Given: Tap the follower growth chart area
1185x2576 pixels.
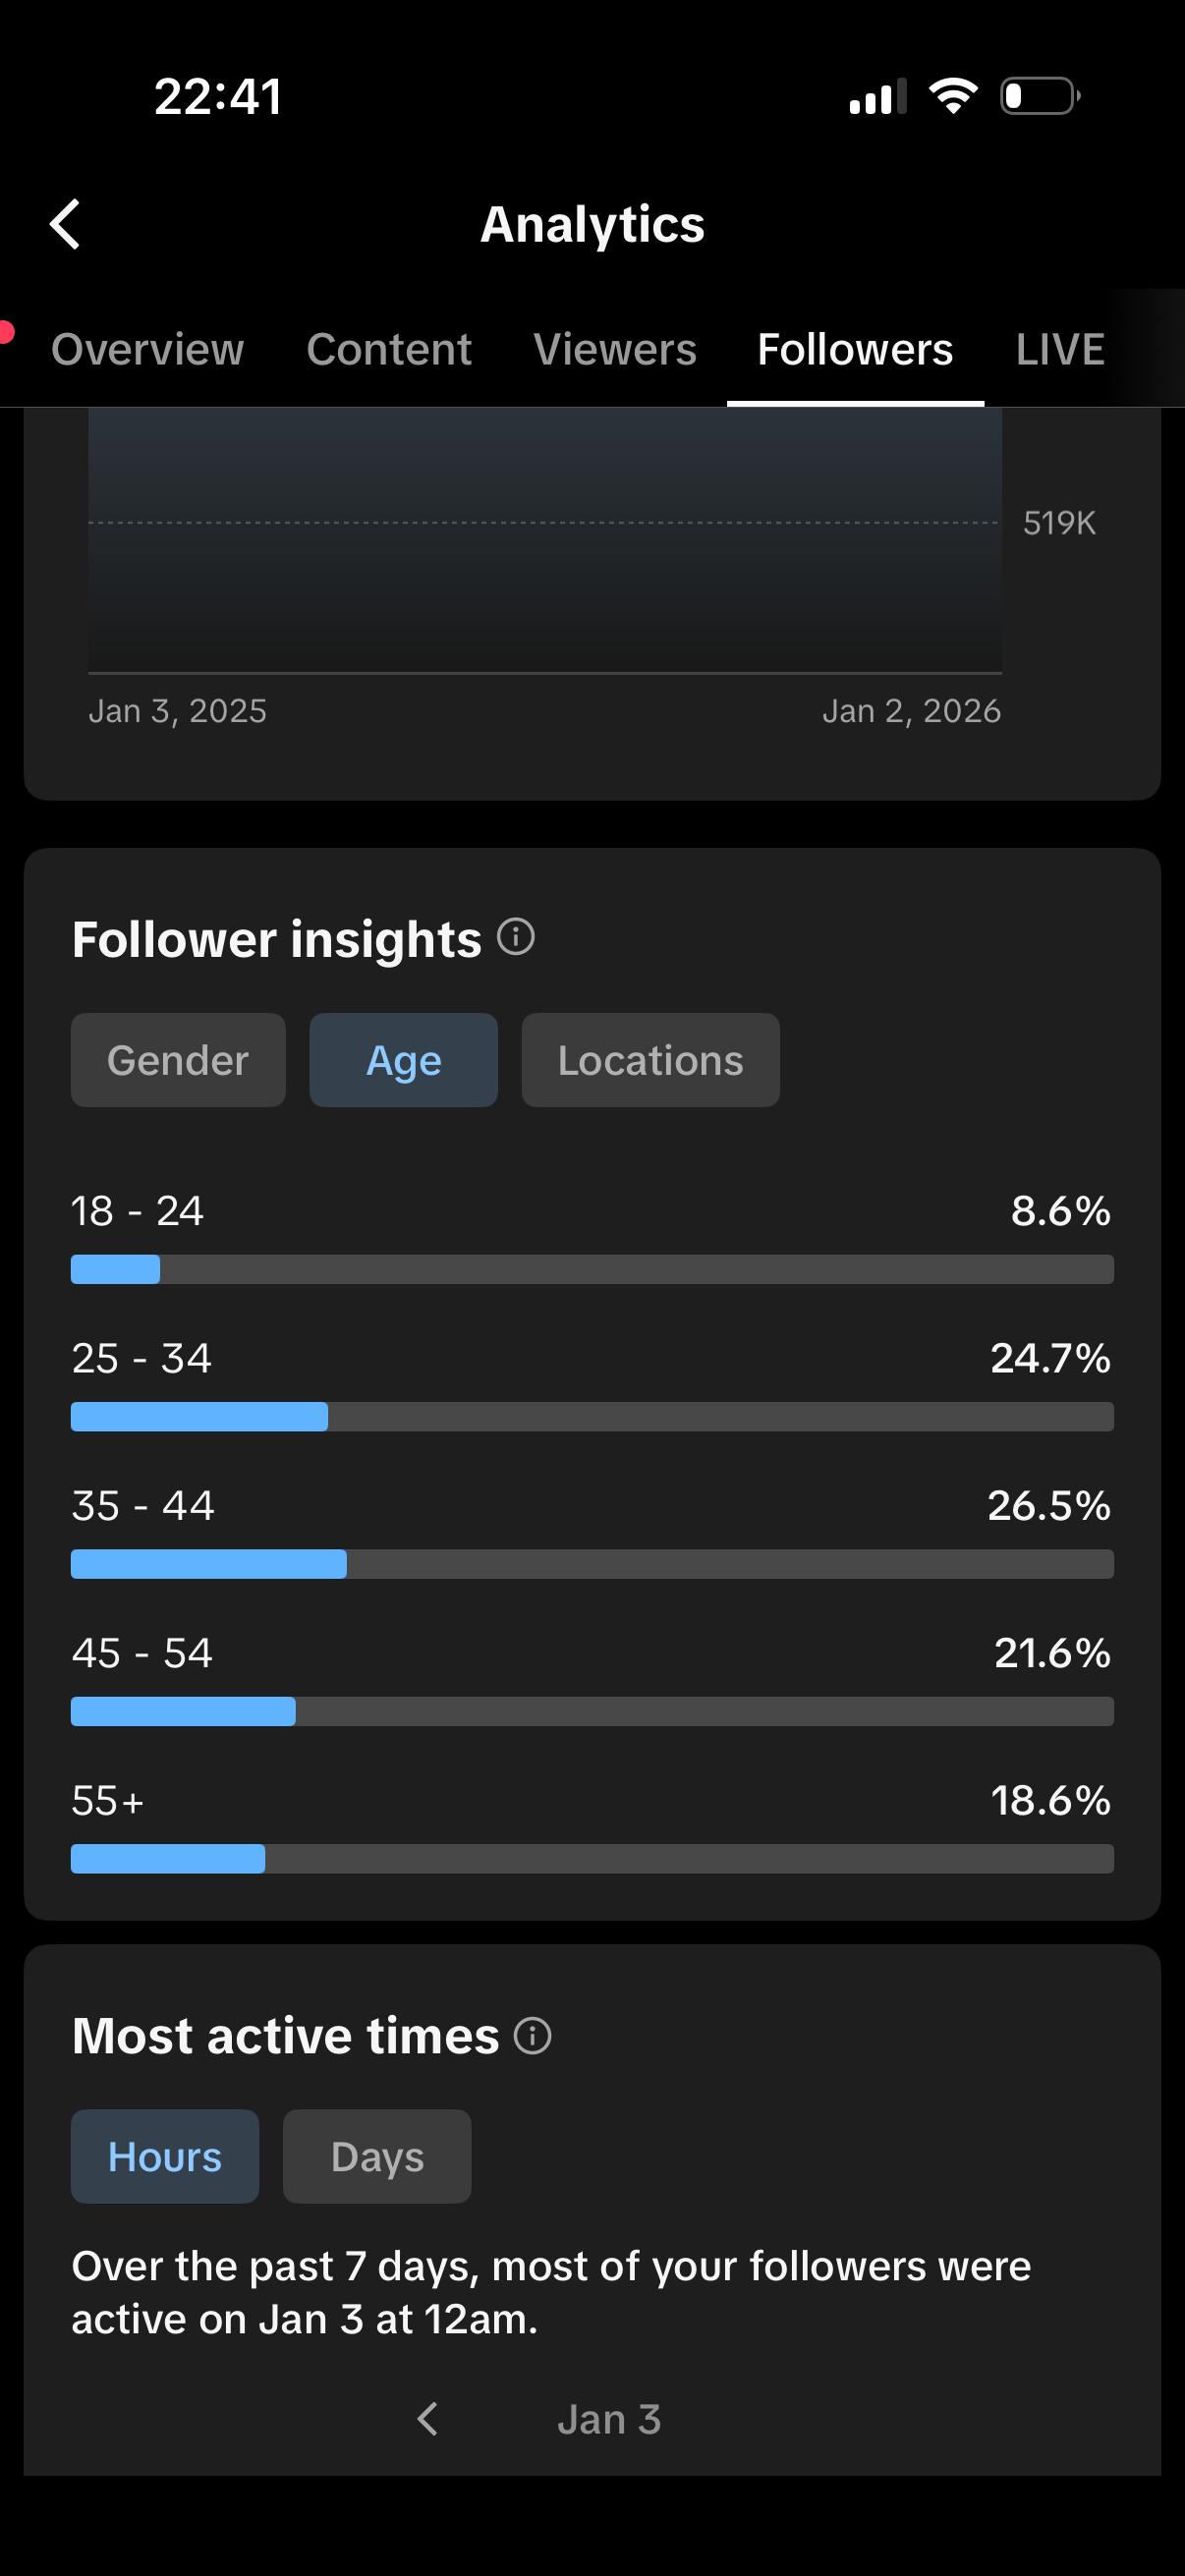Looking at the screenshot, I should [545, 540].
